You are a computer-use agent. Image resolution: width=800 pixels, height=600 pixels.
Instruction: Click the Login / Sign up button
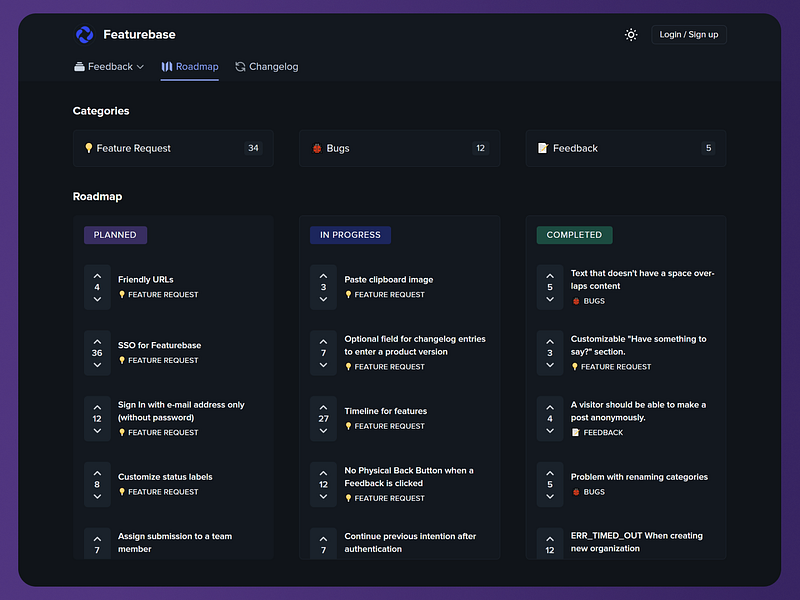[x=688, y=34]
